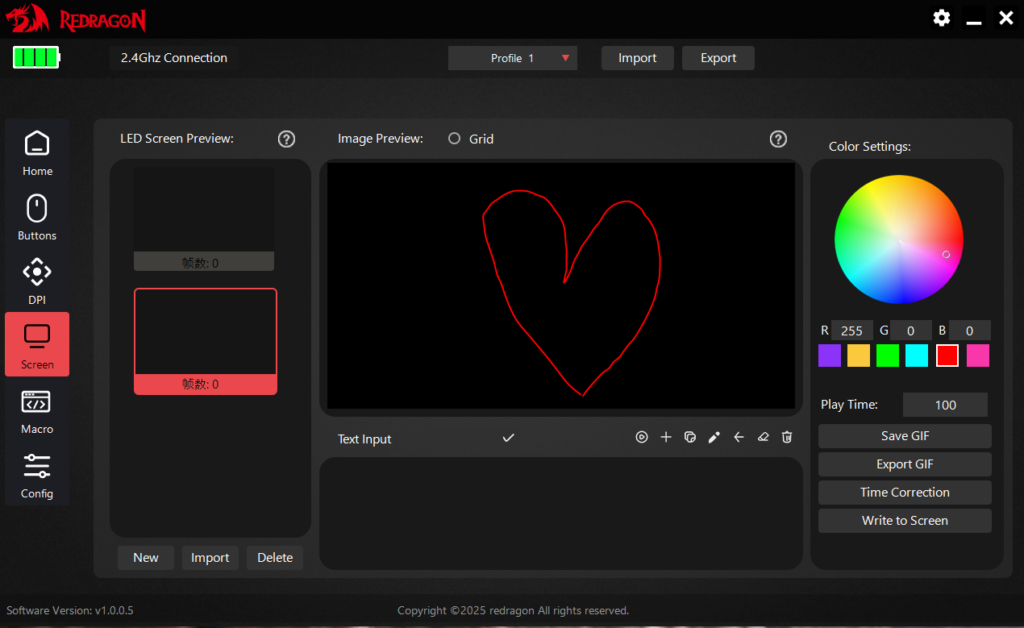This screenshot has width=1024, height=628.
Task: Open help for LED Screen Preview
Action: point(286,139)
